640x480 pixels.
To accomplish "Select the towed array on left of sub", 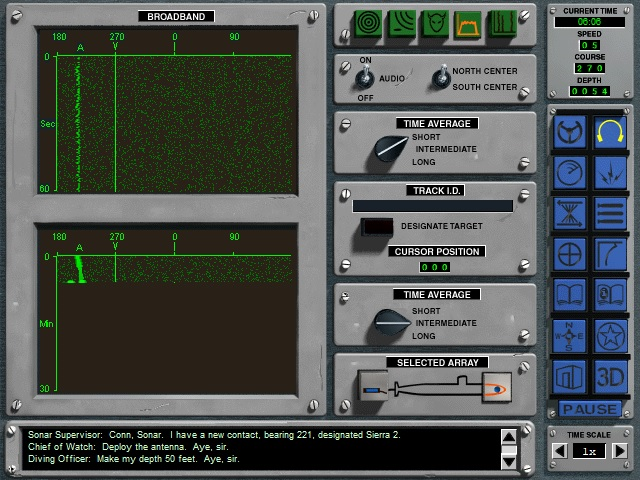I will (373, 386).
